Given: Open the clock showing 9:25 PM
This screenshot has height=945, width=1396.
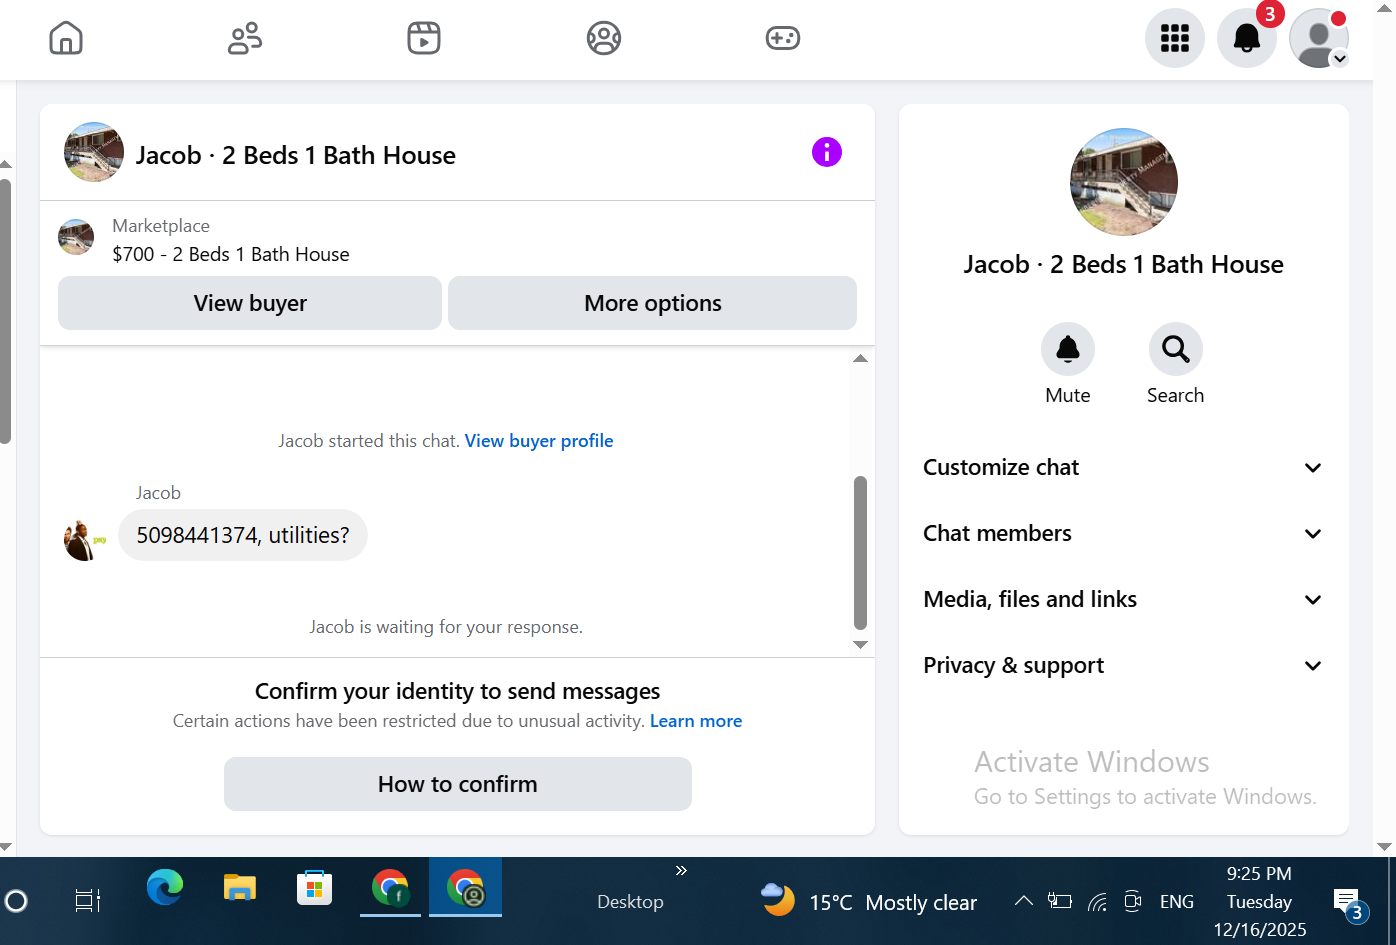Looking at the screenshot, I should pyautogui.click(x=1260, y=901).
